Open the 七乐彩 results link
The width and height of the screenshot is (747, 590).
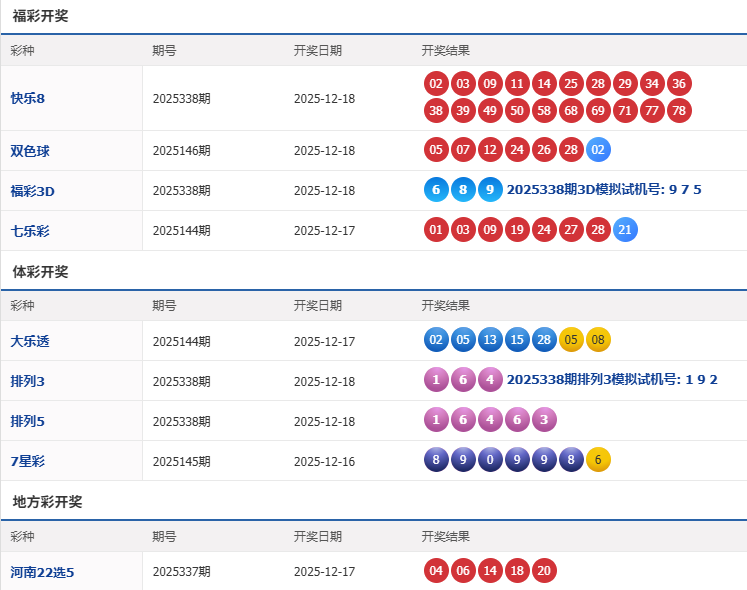click(30, 231)
